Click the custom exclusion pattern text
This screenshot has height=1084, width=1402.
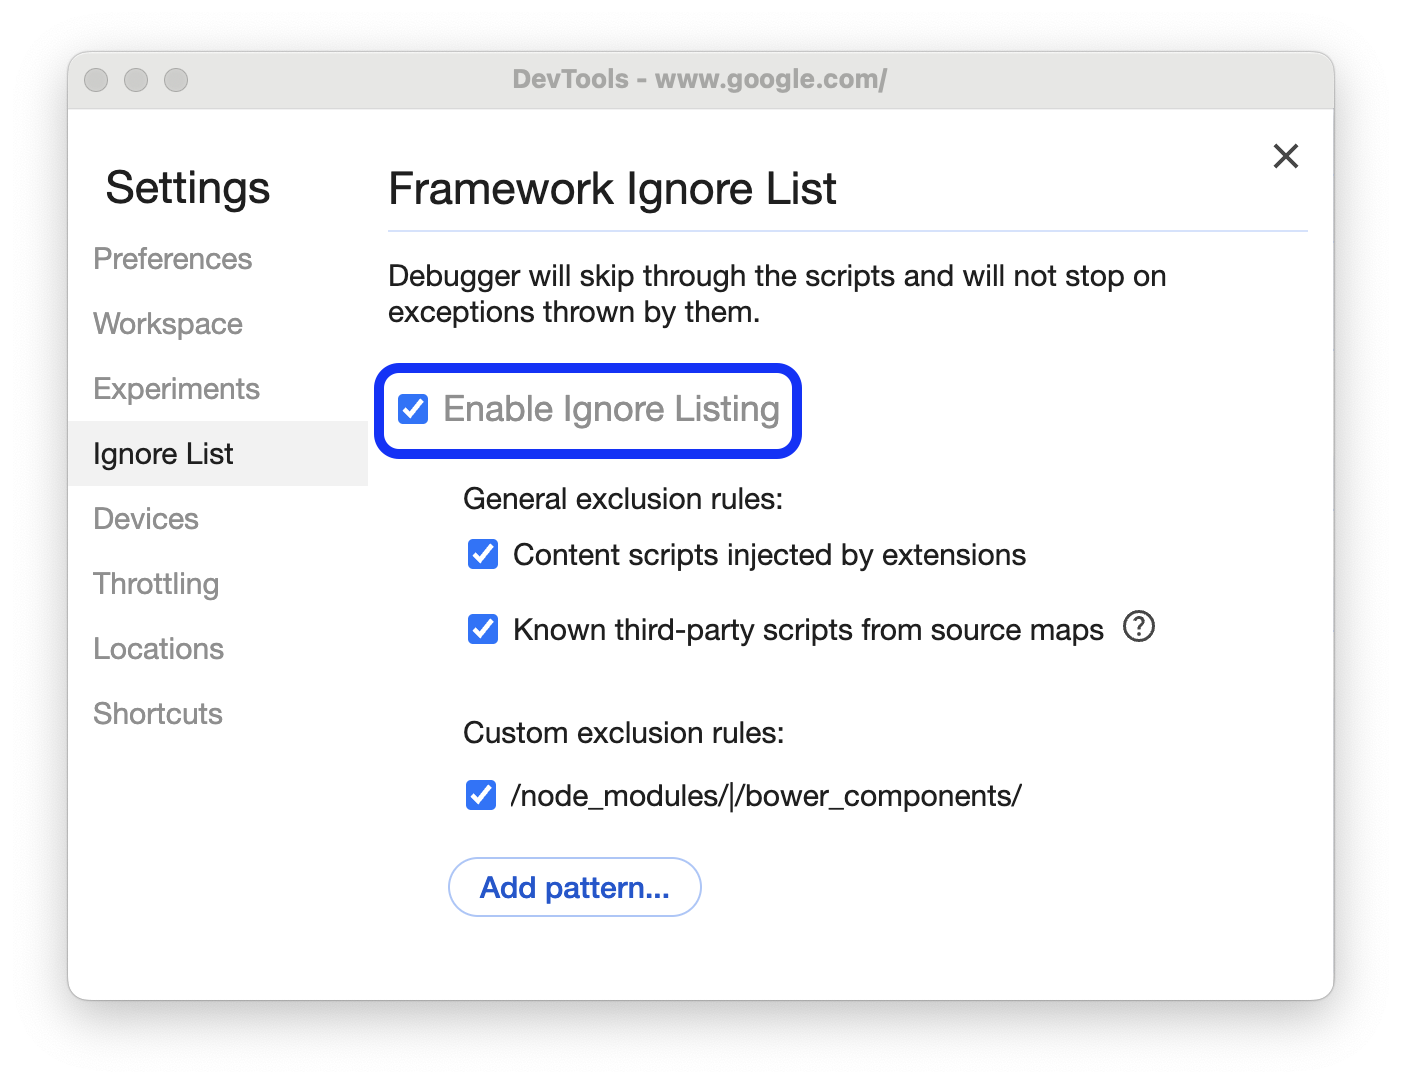click(x=765, y=796)
